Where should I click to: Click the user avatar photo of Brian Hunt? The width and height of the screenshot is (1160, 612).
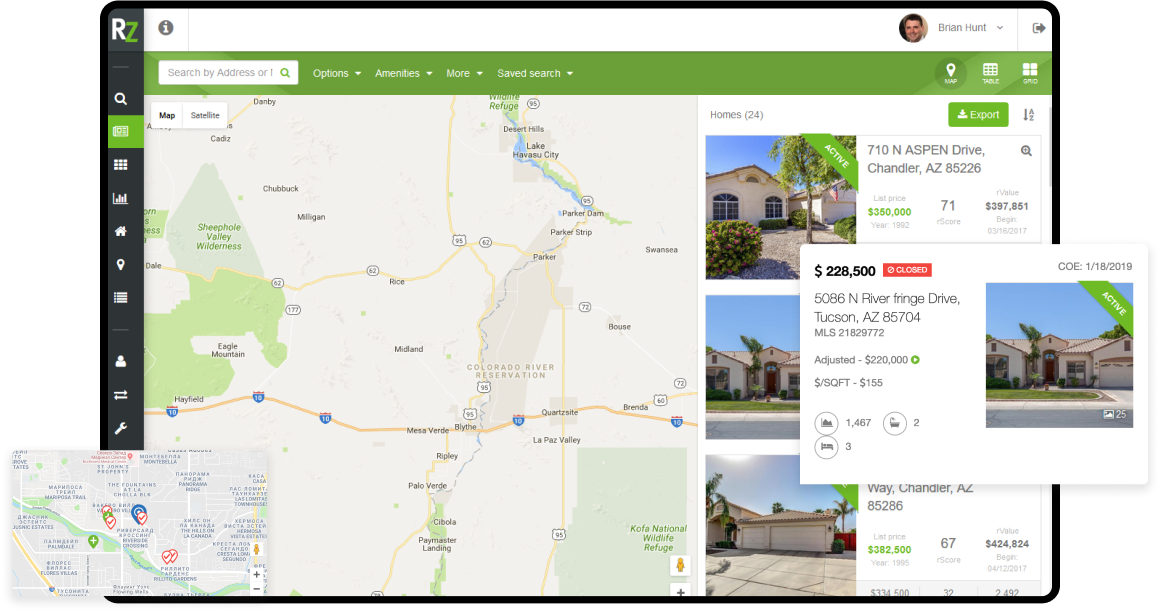click(x=913, y=28)
